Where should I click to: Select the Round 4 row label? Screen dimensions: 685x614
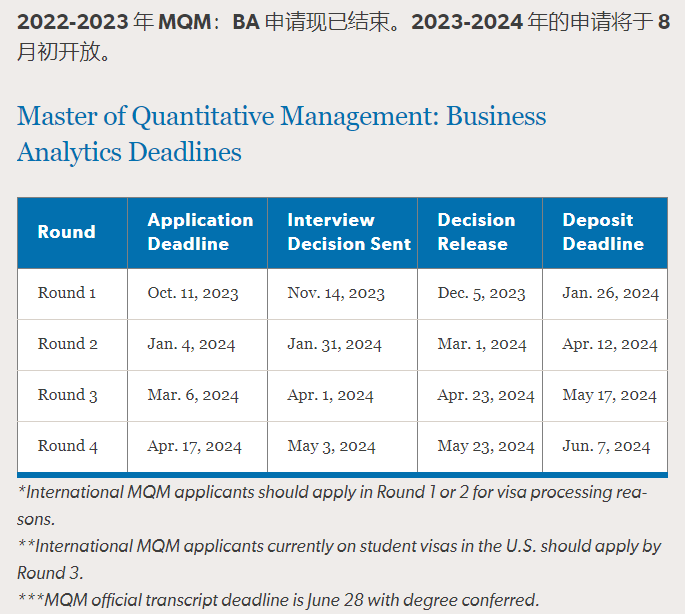tap(67, 446)
